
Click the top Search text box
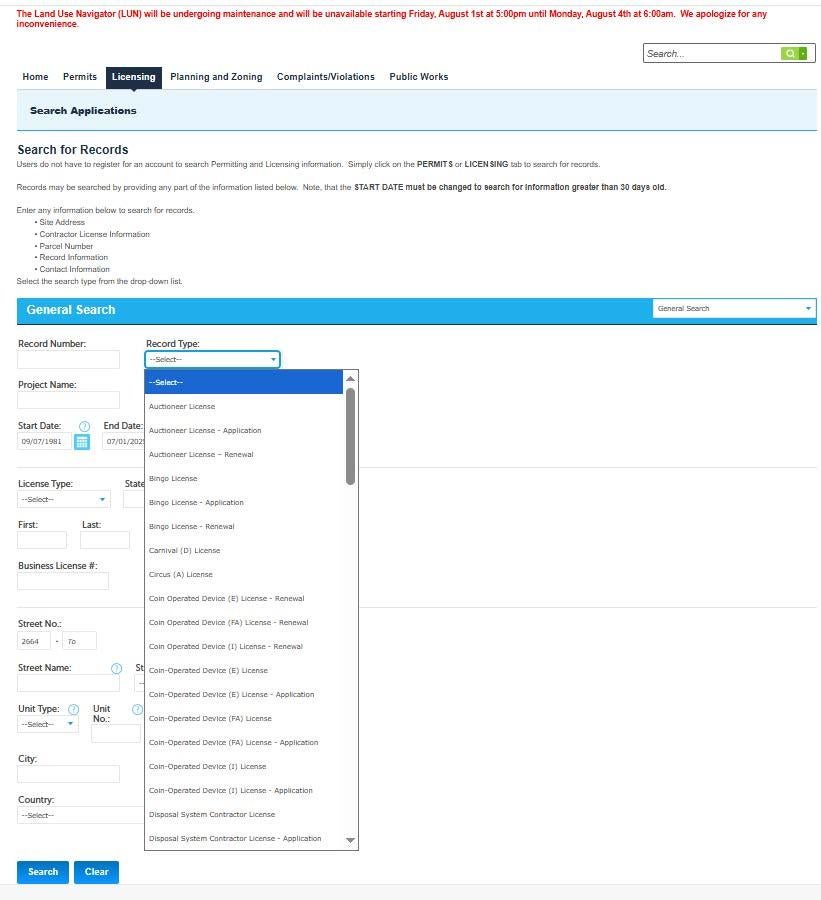tap(712, 53)
